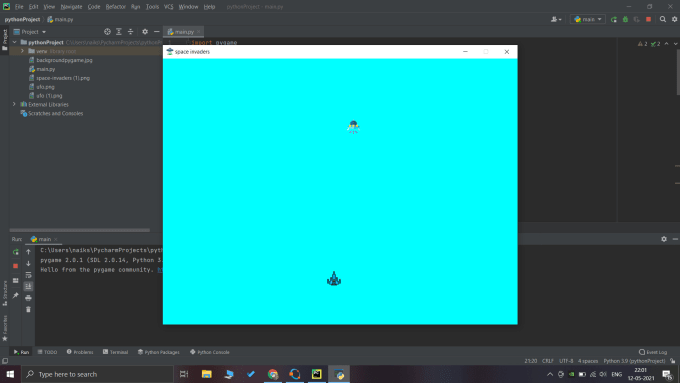Open the TODO tool window
Image resolution: width=680 pixels, height=383 pixels.
[x=47, y=352]
